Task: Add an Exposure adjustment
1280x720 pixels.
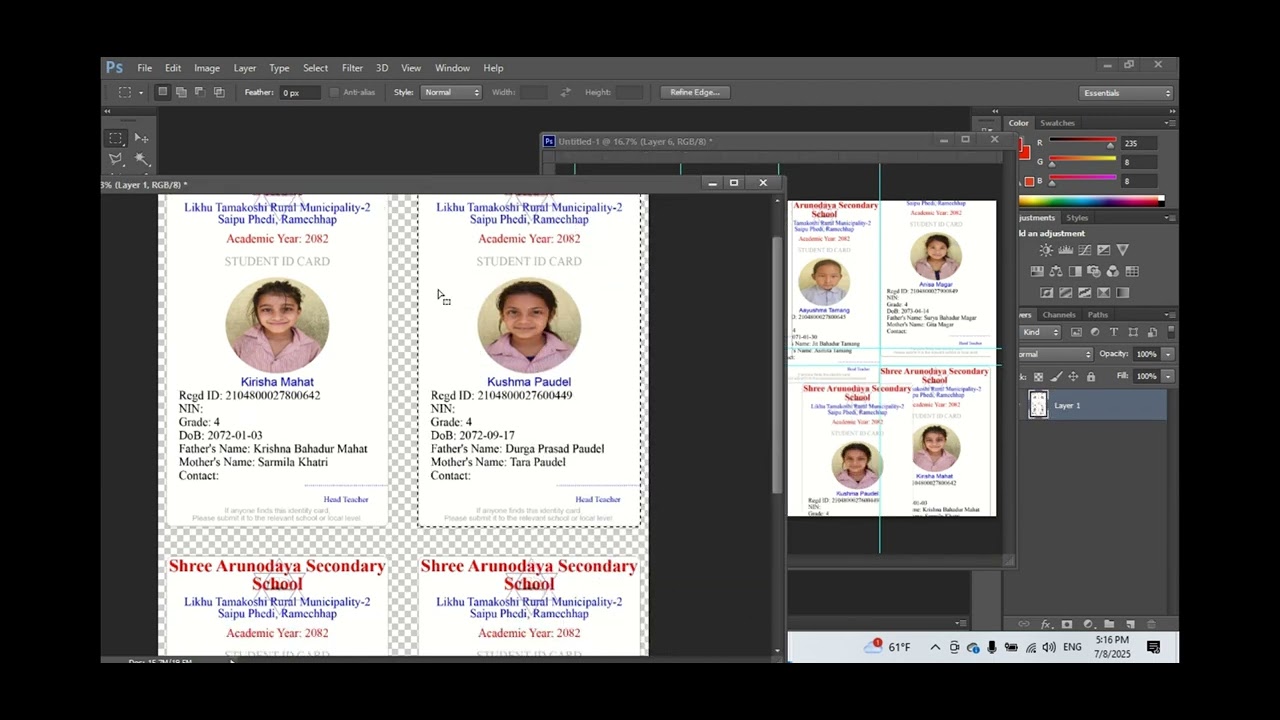Action: pyautogui.click(x=1103, y=250)
